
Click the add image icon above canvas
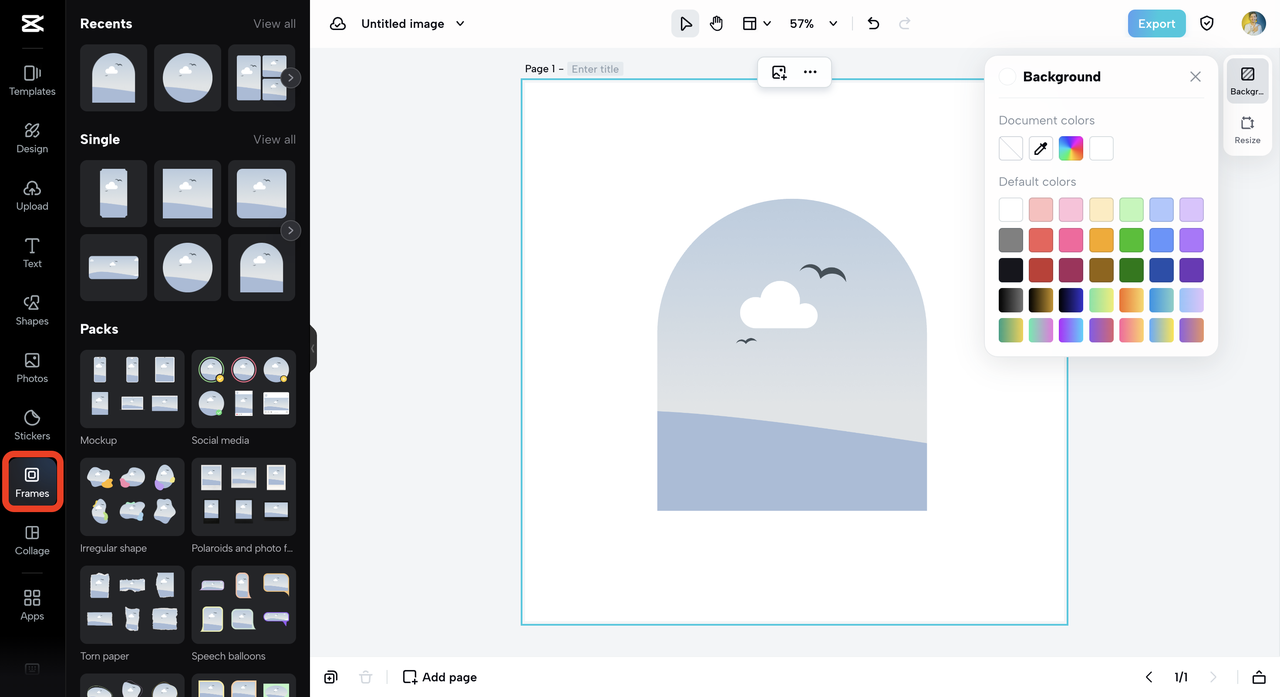point(779,72)
